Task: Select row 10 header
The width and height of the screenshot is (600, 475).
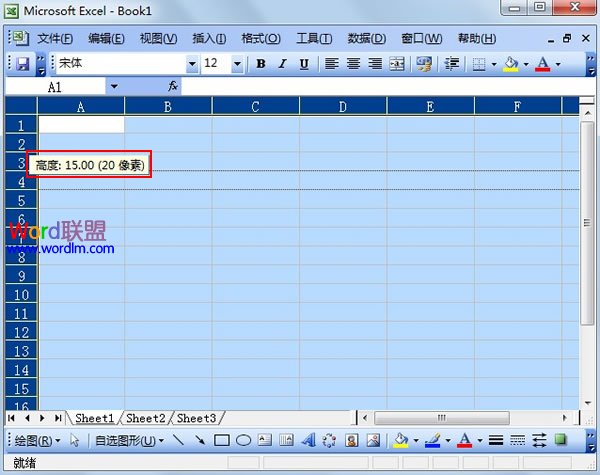Action: (21, 295)
